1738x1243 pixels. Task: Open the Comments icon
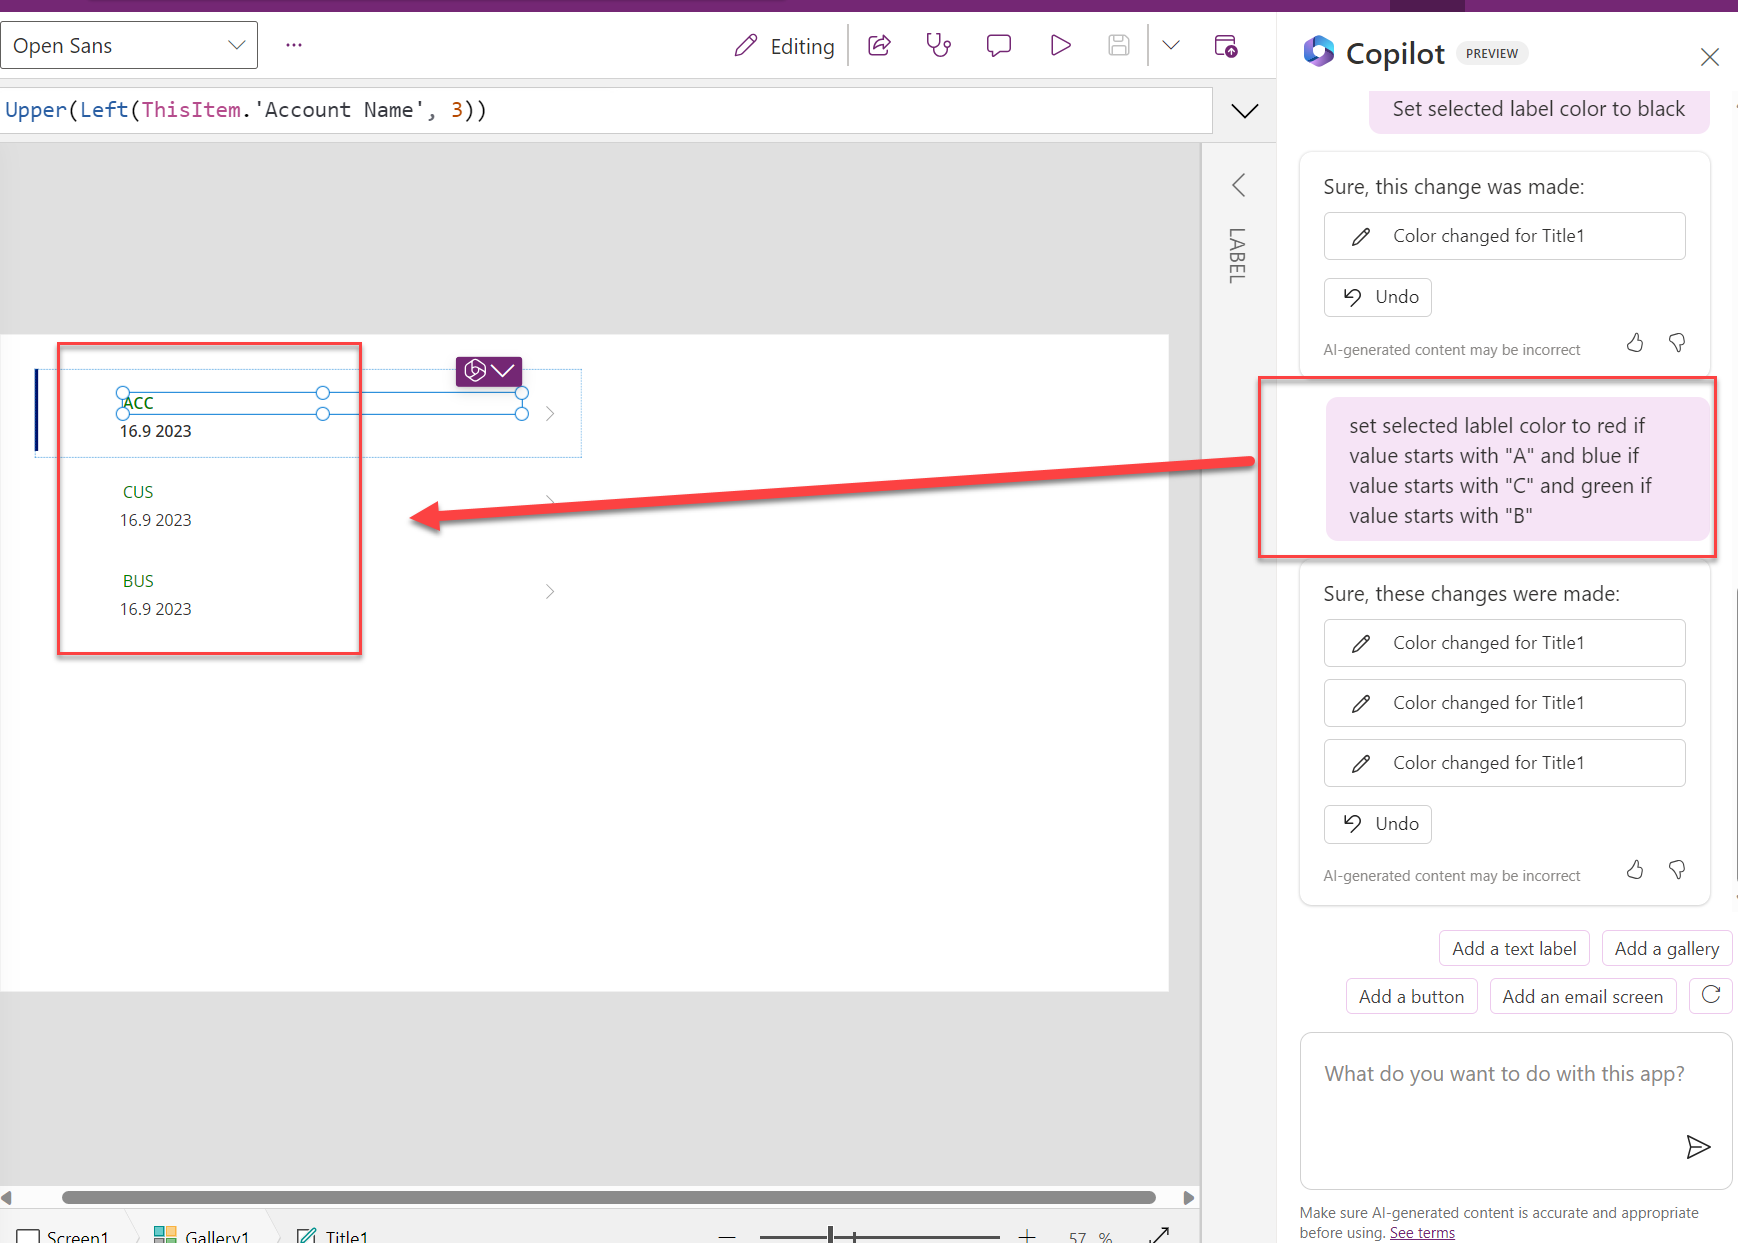998,45
